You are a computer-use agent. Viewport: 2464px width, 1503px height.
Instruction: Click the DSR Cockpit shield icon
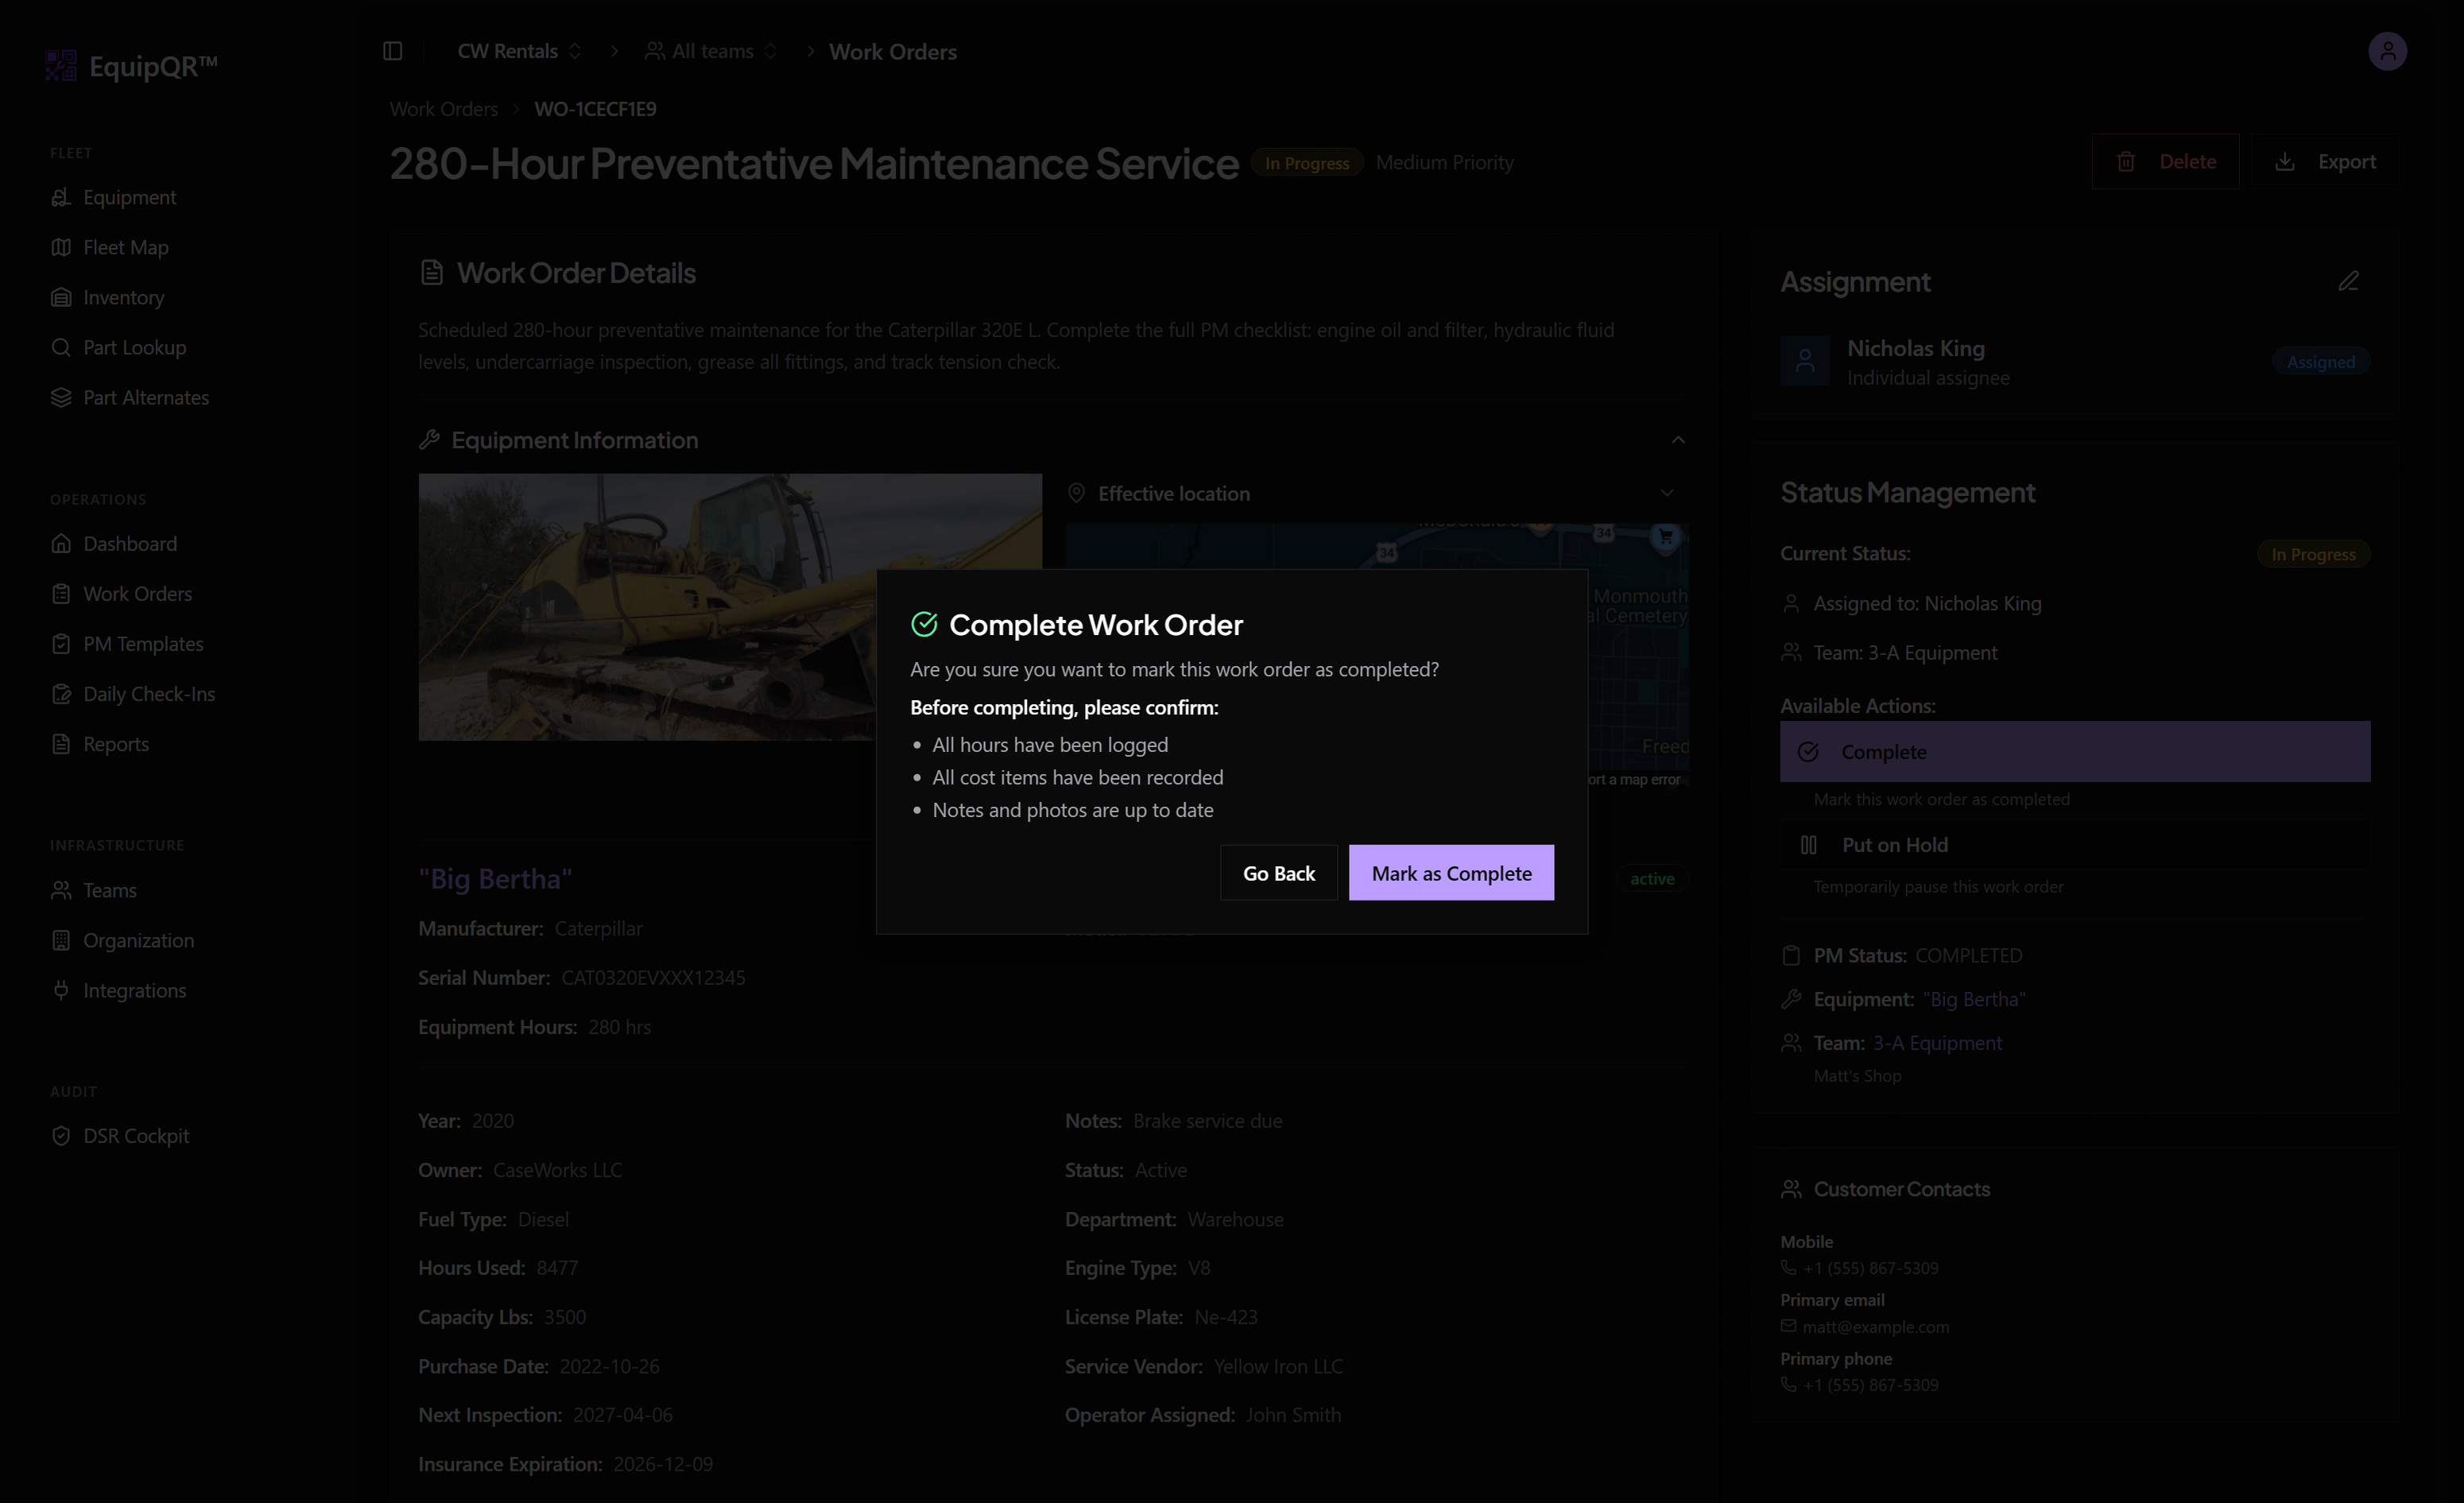coord(61,1136)
